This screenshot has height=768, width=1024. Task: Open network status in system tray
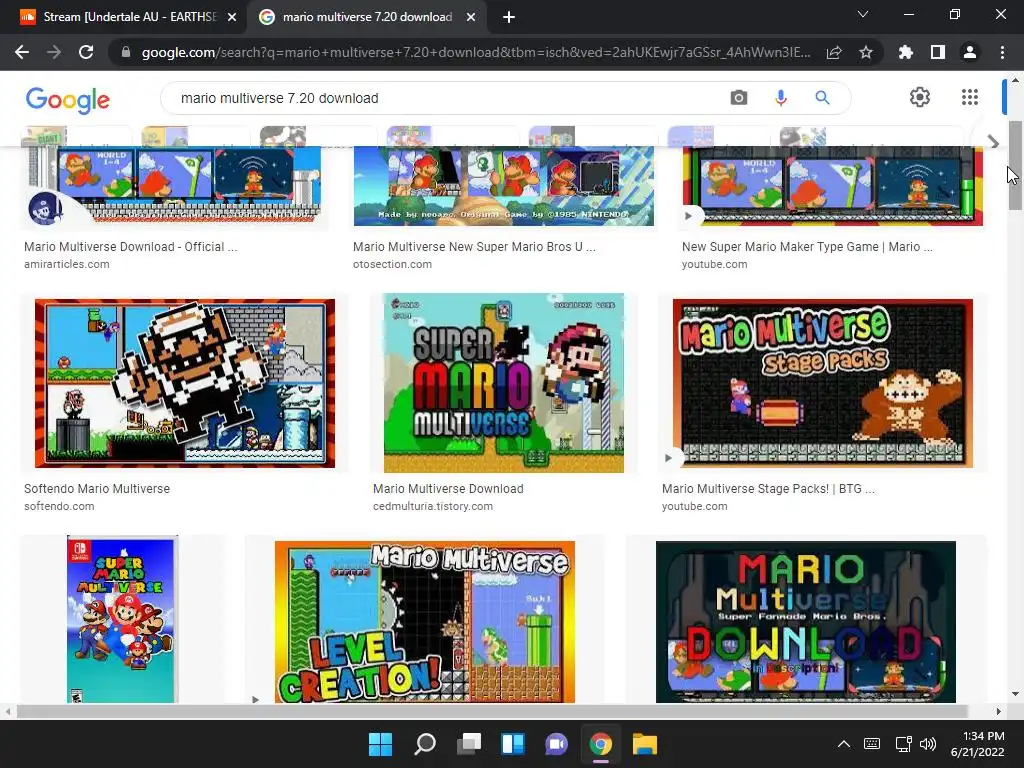(903, 744)
